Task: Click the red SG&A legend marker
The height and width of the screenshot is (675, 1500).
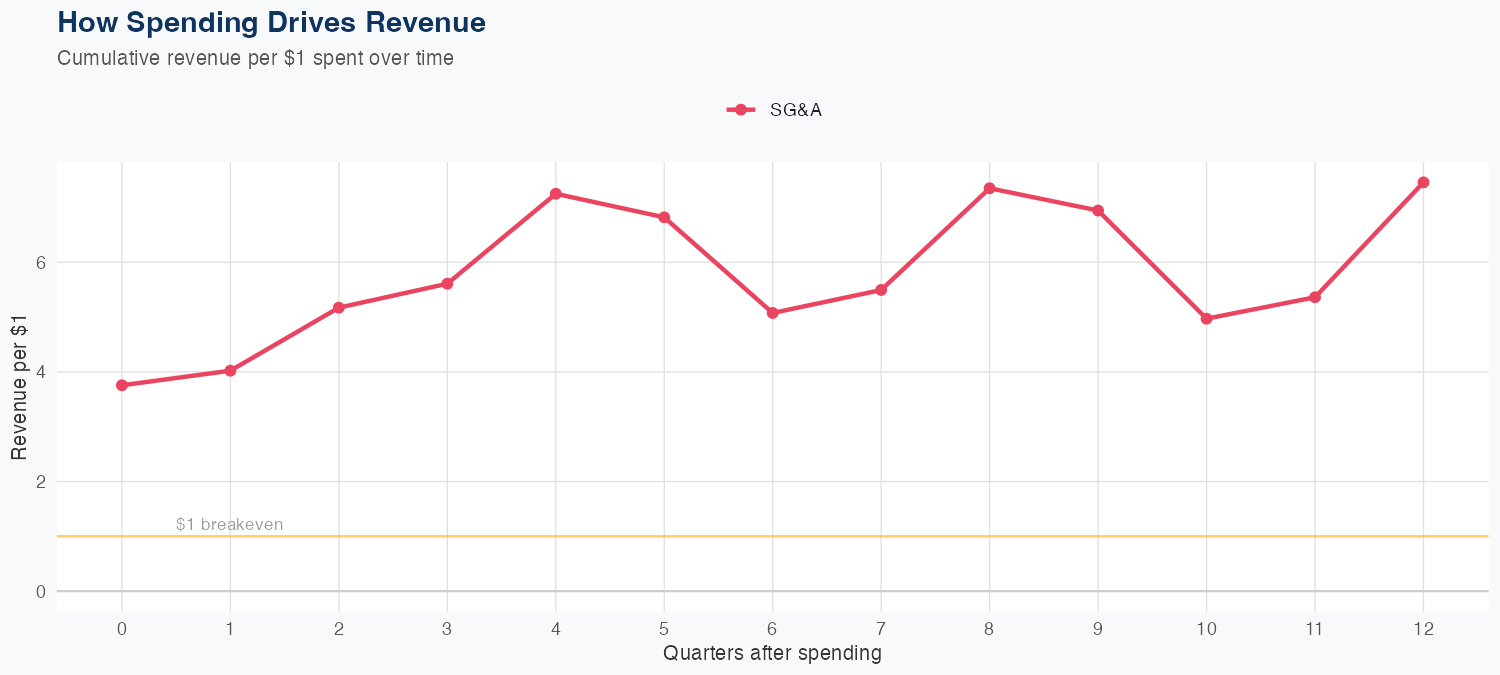Action: [740, 110]
